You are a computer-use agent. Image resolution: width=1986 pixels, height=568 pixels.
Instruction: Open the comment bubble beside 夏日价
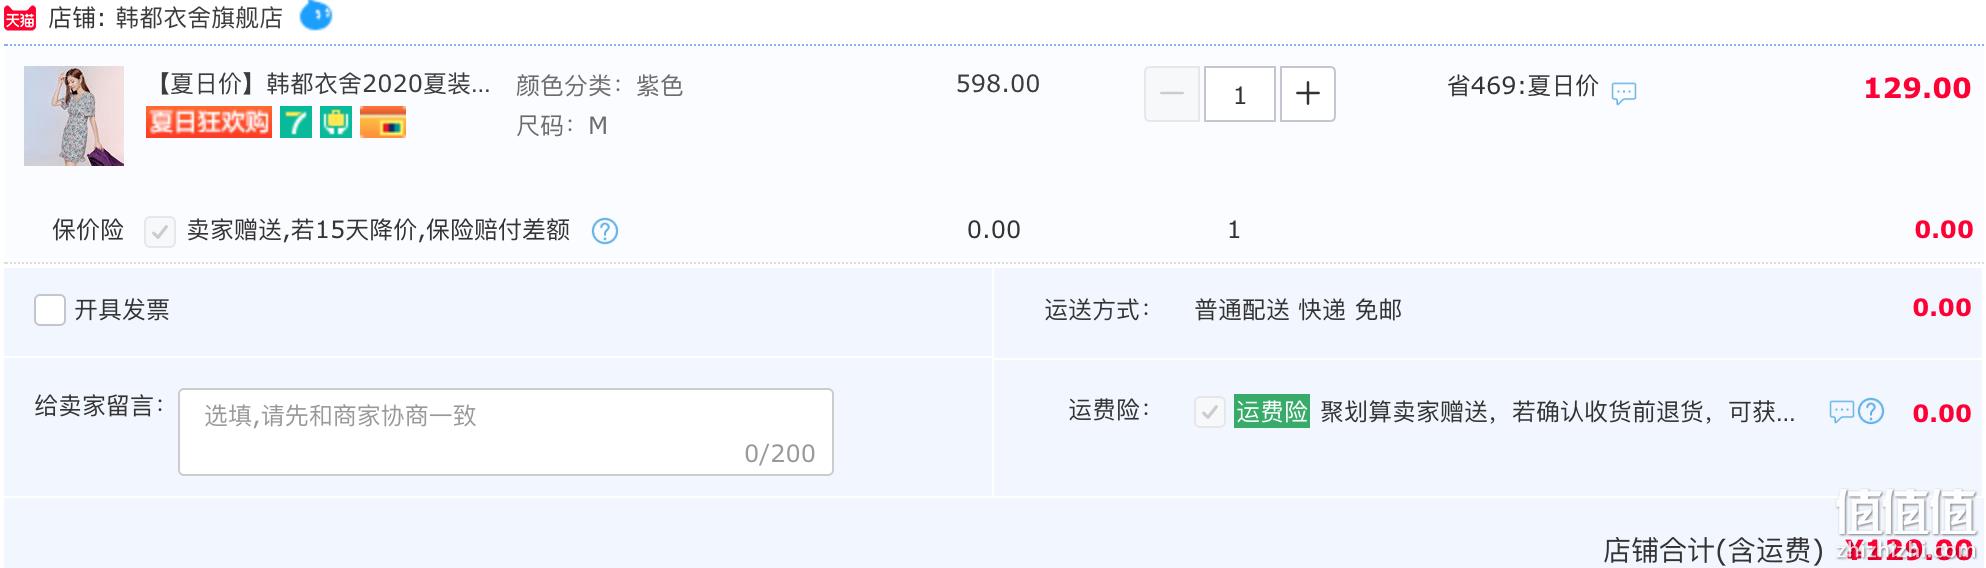pyautogui.click(x=1624, y=93)
